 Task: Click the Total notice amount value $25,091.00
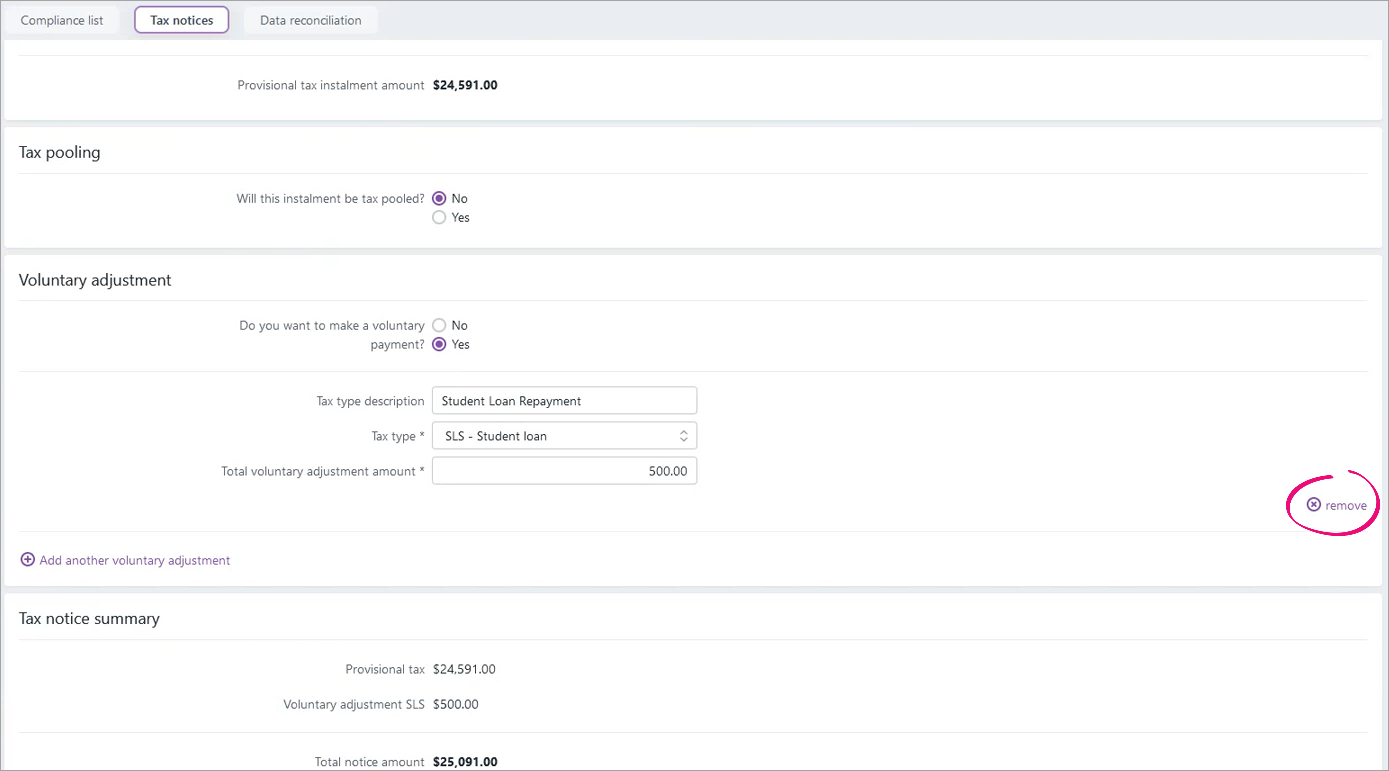465,762
